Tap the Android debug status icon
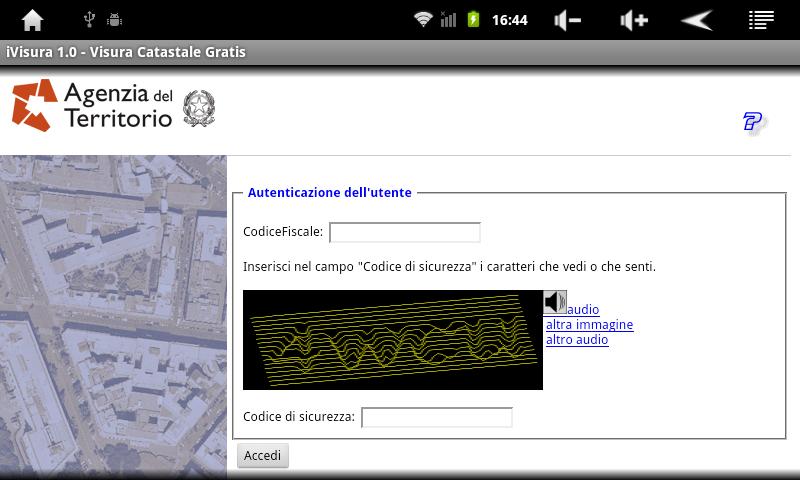Image resolution: width=800 pixels, height=480 pixels. pyautogui.click(x=114, y=20)
